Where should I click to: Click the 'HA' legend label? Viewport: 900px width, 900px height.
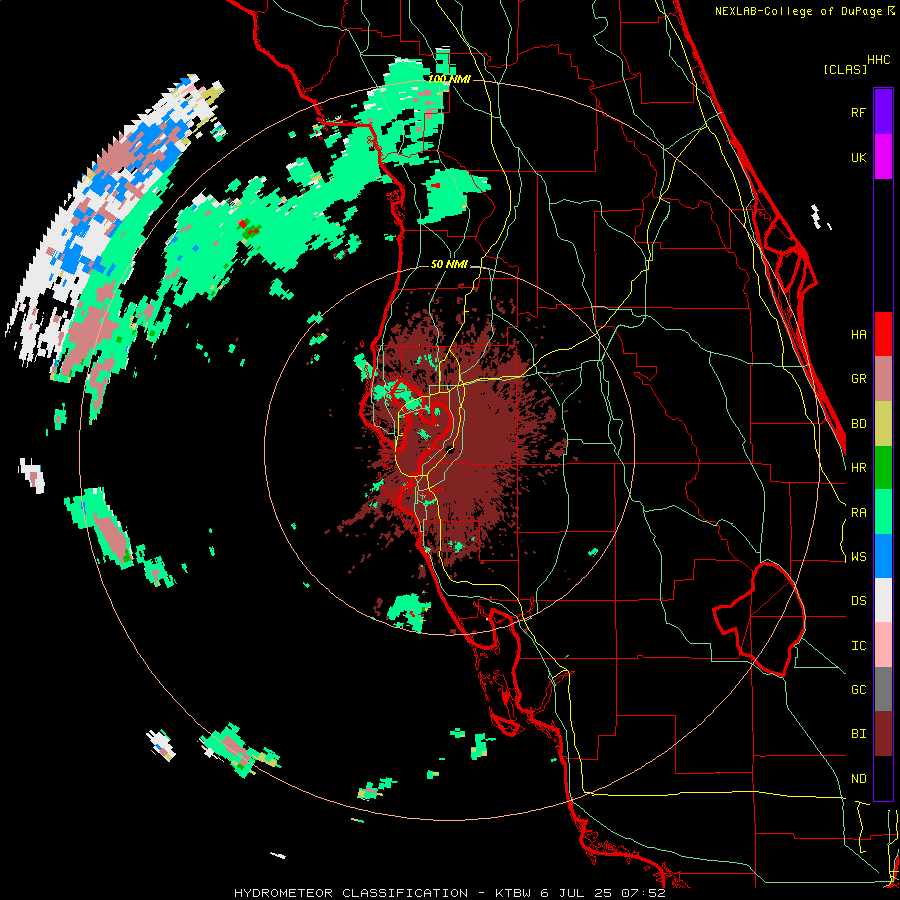click(858, 334)
